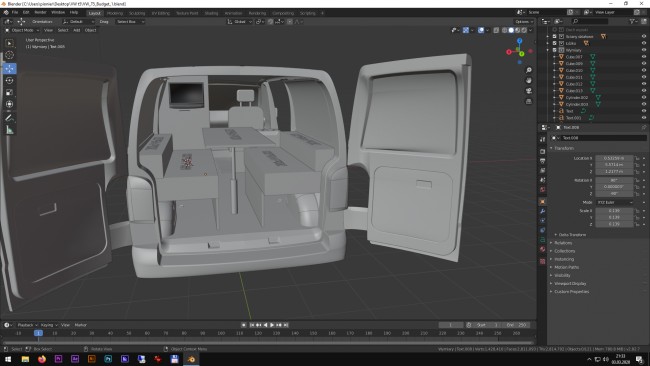Open Blender from the Windows taskbar
The image size is (650, 366).
coord(191,359)
